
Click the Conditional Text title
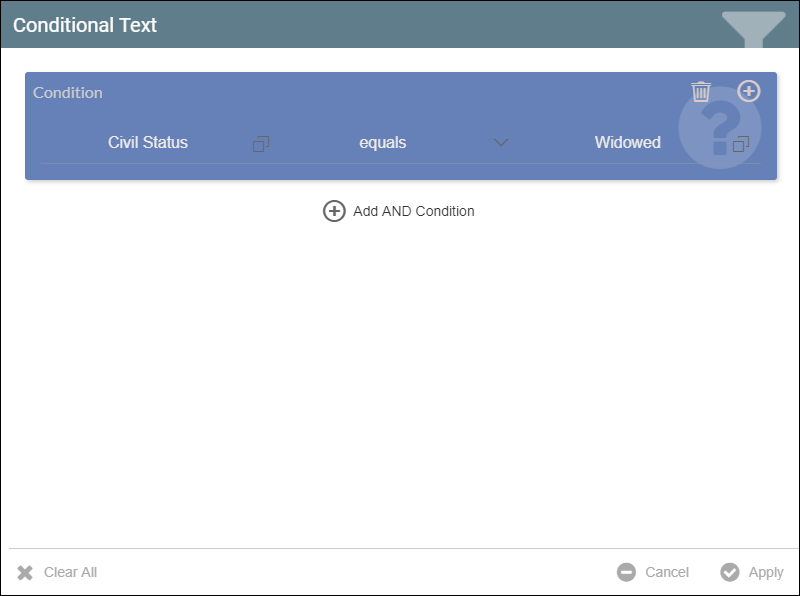coord(85,25)
